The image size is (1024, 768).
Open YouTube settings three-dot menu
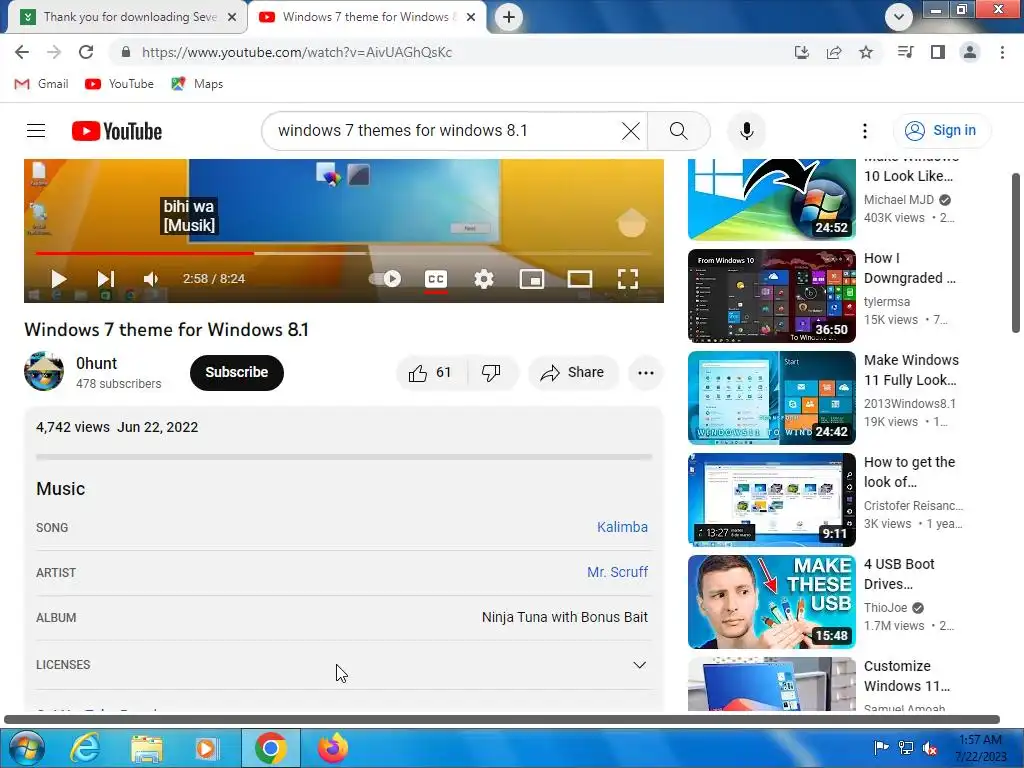pos(865,131)
